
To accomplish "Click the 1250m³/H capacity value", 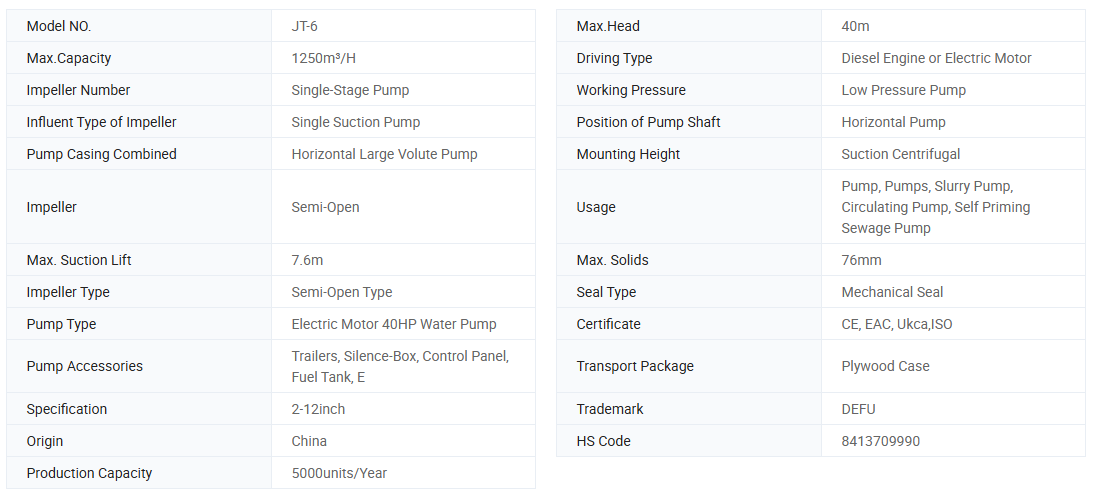I will coord(323,58).
